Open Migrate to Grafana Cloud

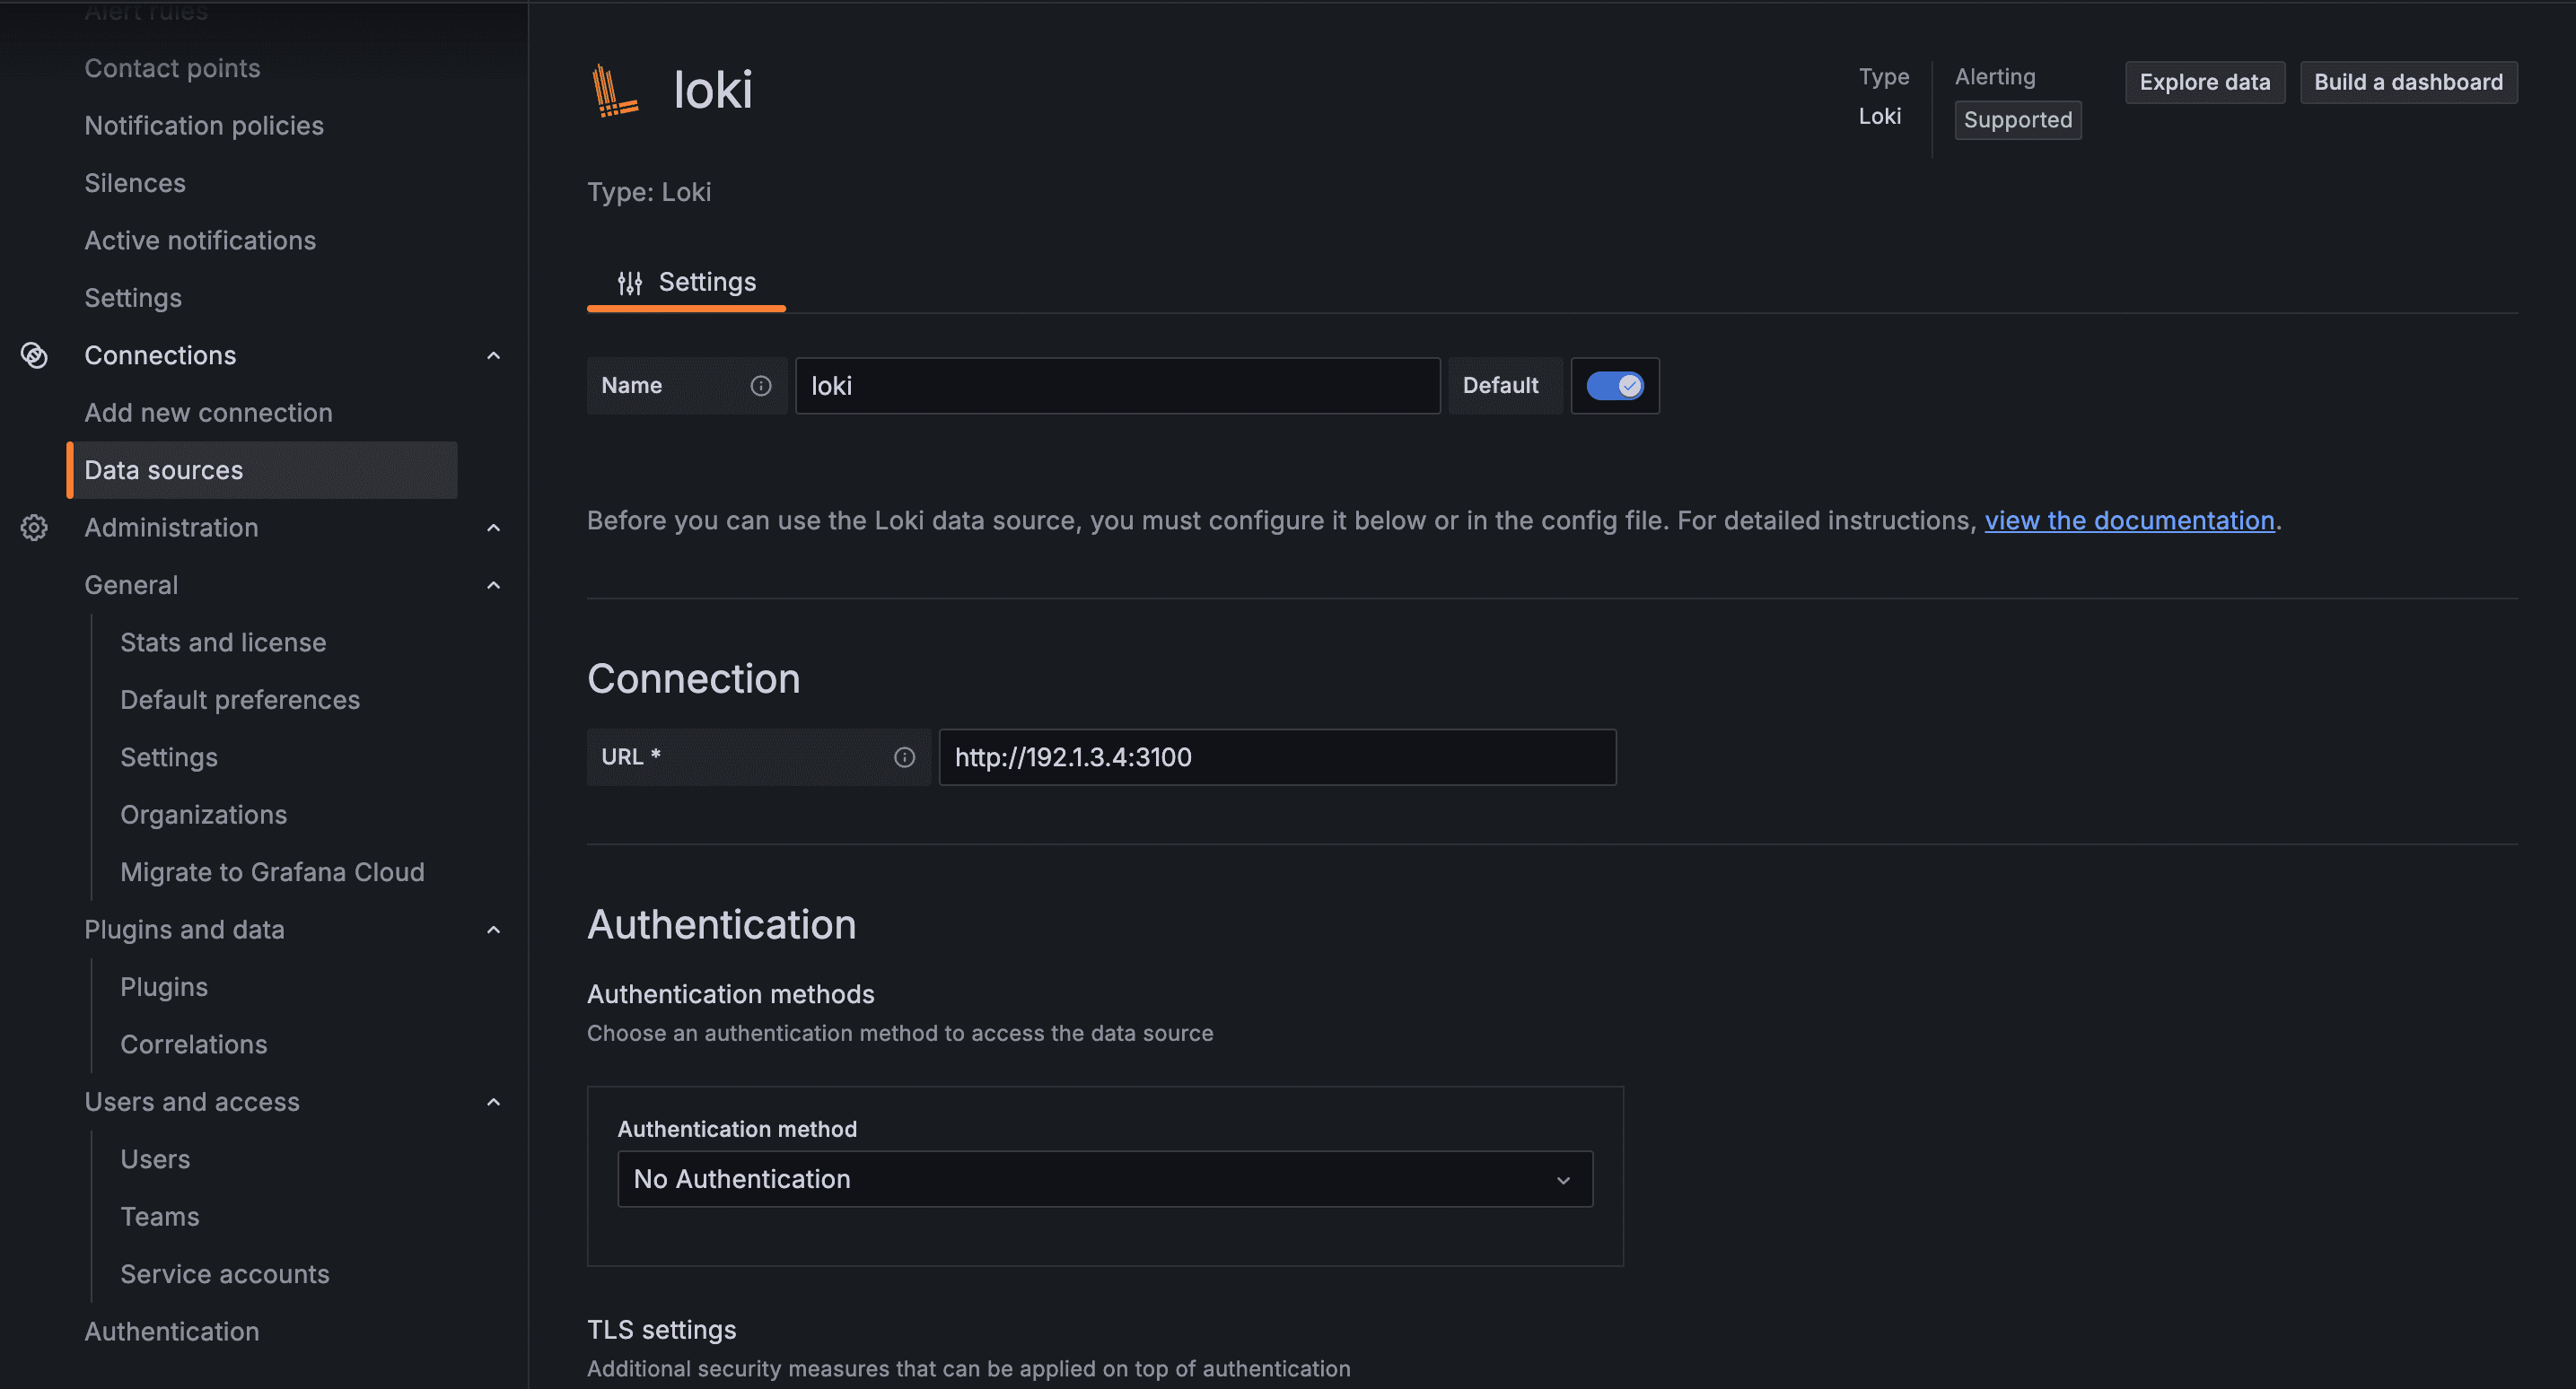[272, 872]
